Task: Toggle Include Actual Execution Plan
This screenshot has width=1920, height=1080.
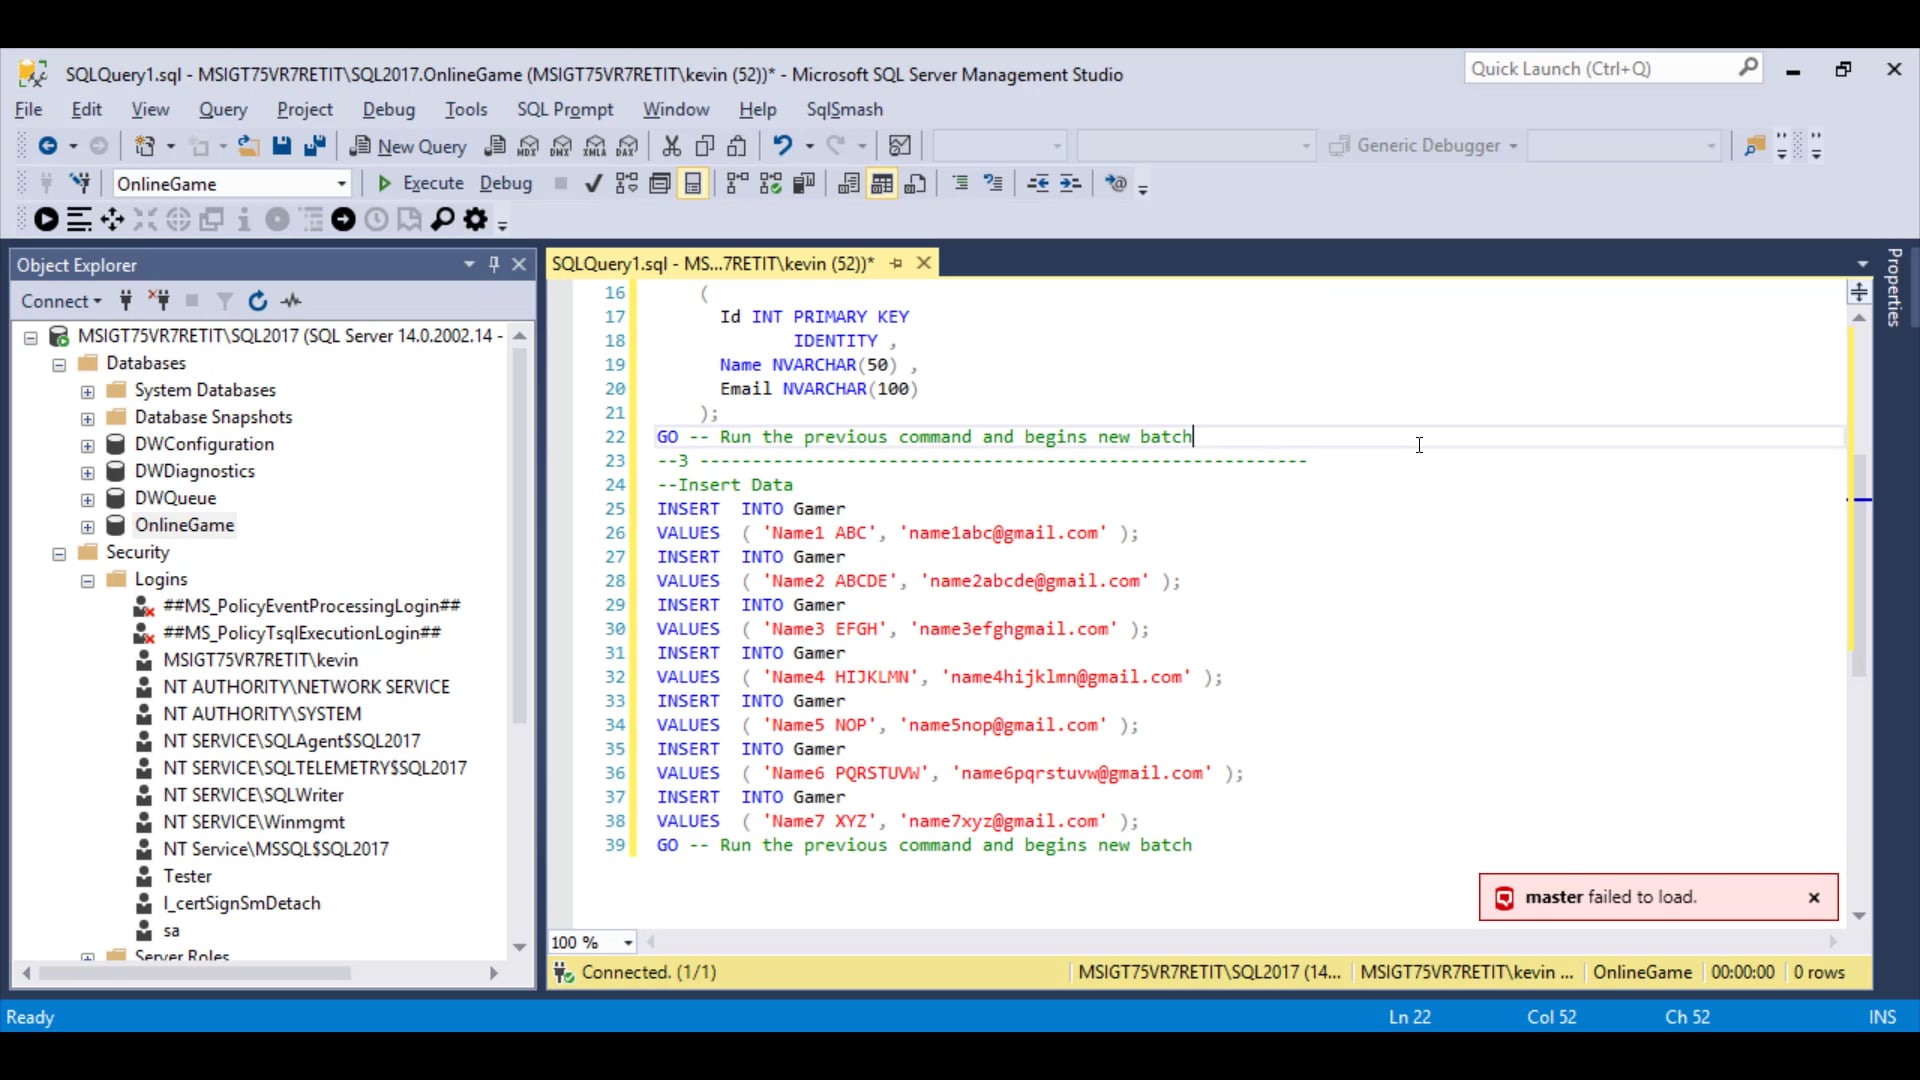Action: point(735,183)
